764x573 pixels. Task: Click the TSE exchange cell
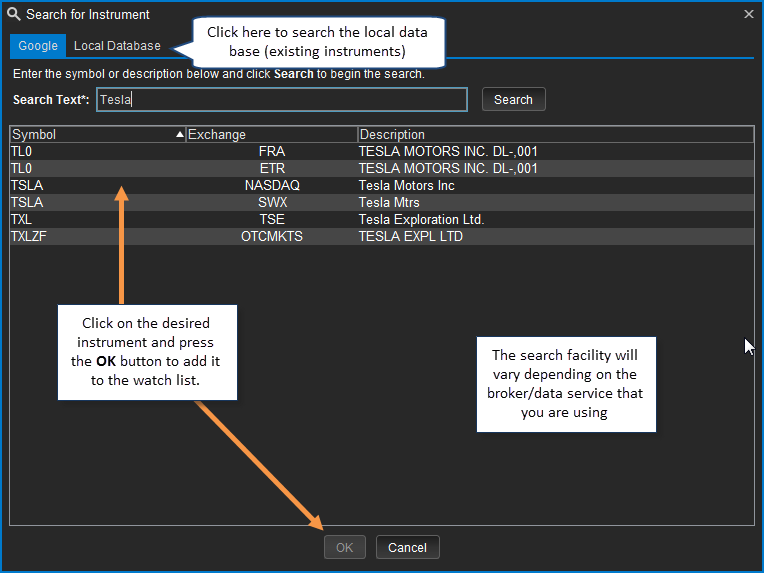pyautogui.click(x=272, y=220)
